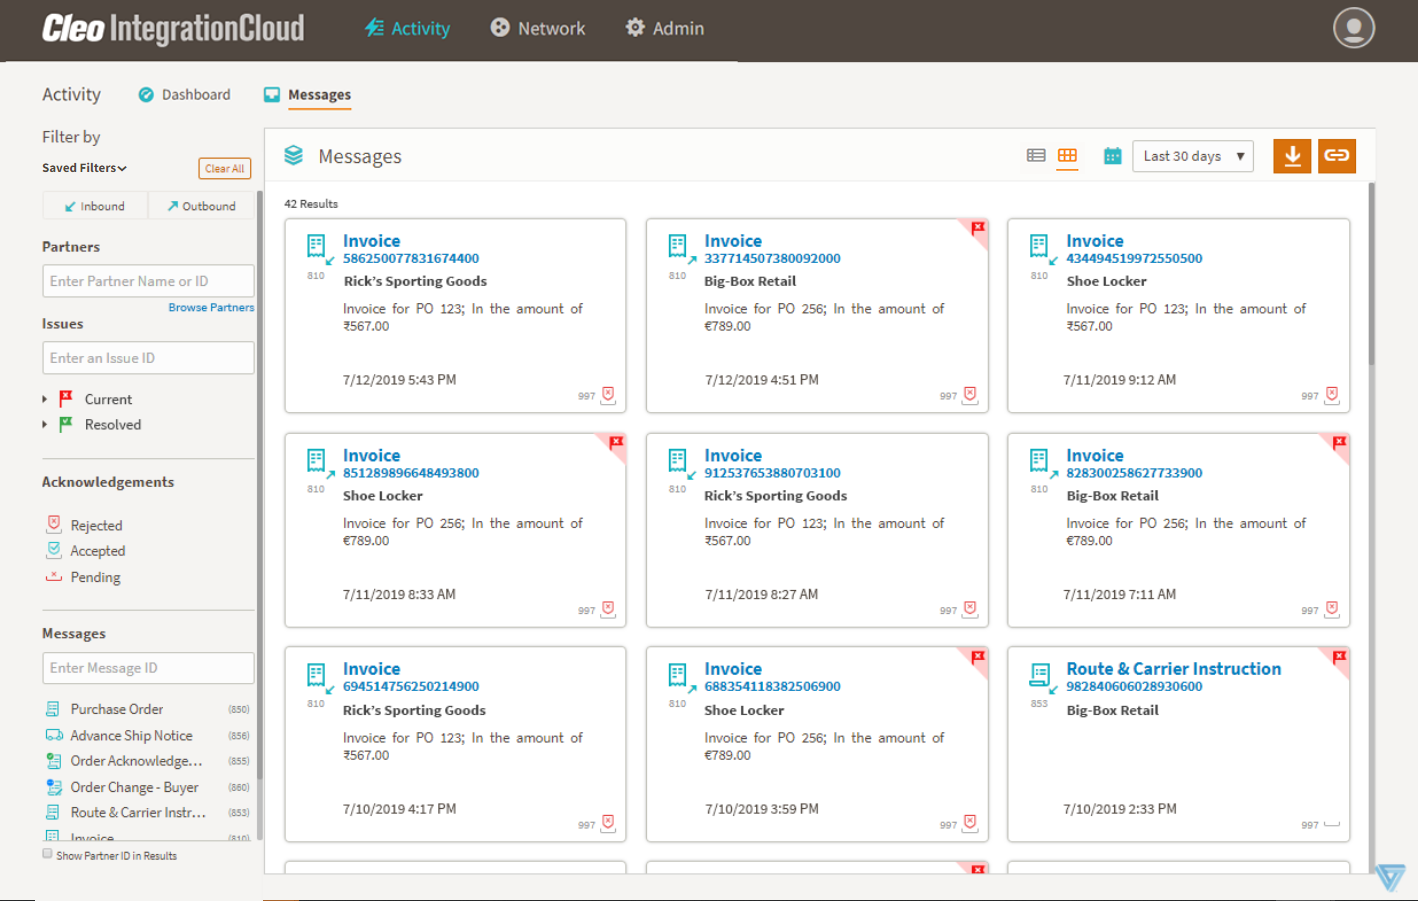Click the orange copy link icon button
The height and width of the screenshot is (901, 1418).
pyautogui.click(x=1336, y=156)
